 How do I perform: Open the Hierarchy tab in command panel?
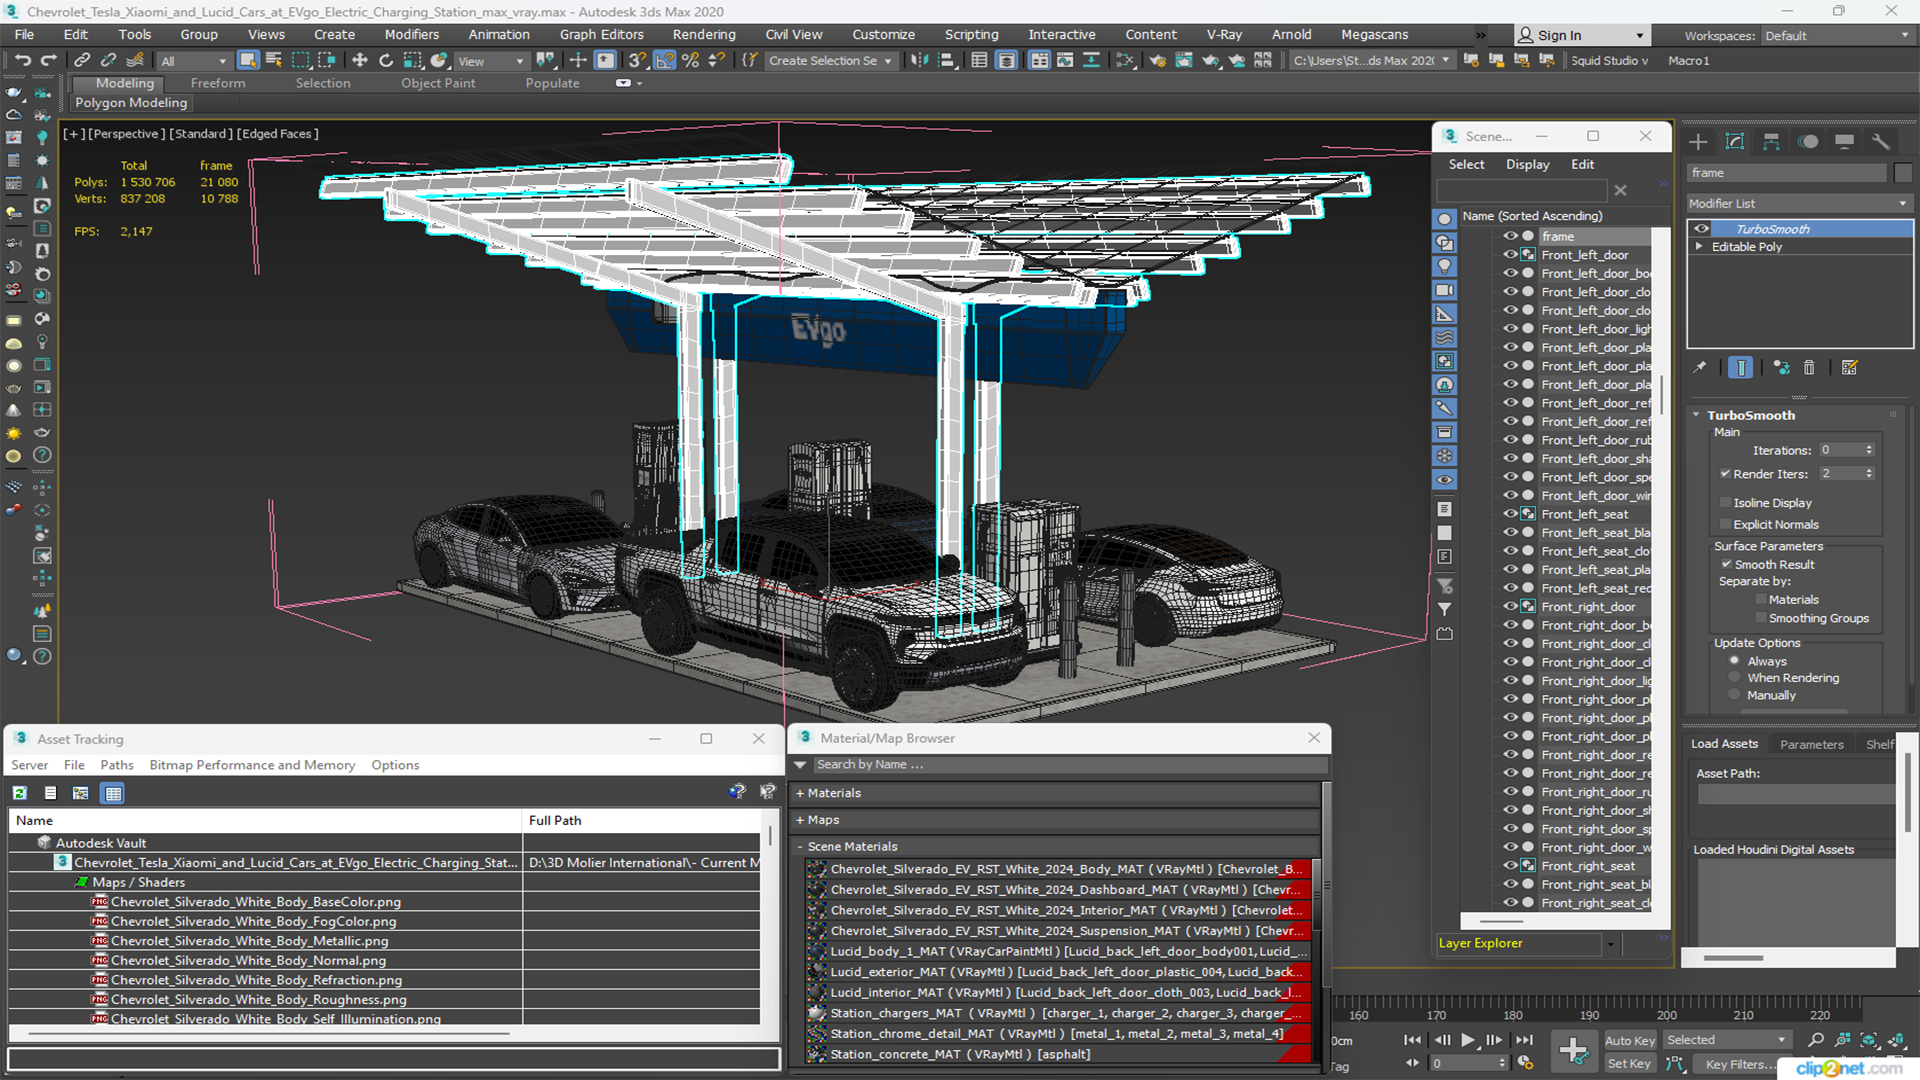coord(1771,142)
